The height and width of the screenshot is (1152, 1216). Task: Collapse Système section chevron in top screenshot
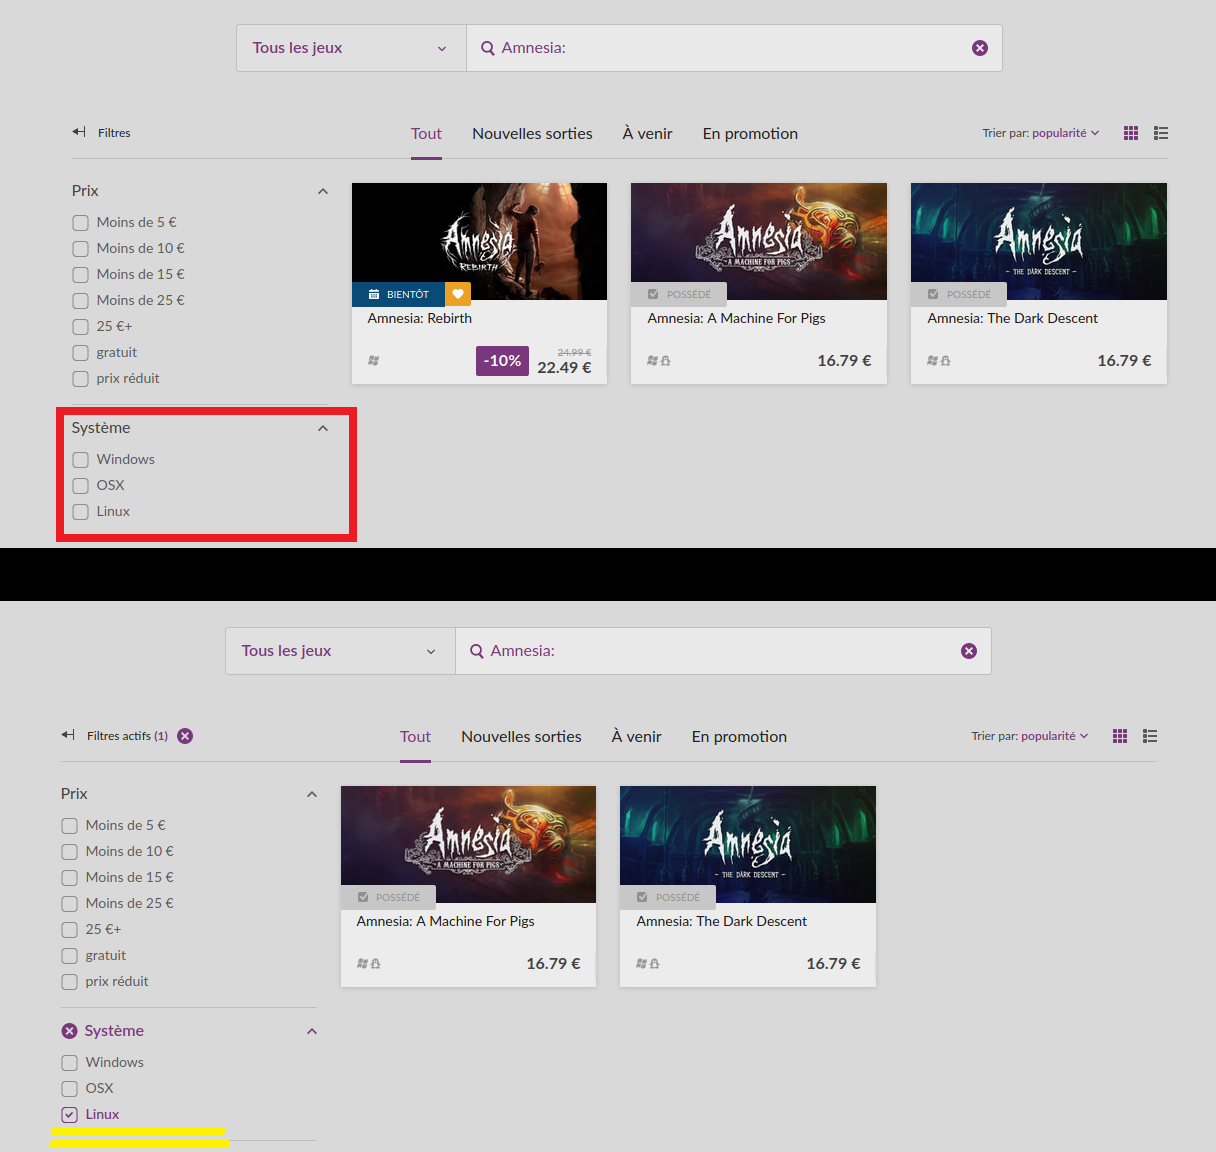pos(323,428)
